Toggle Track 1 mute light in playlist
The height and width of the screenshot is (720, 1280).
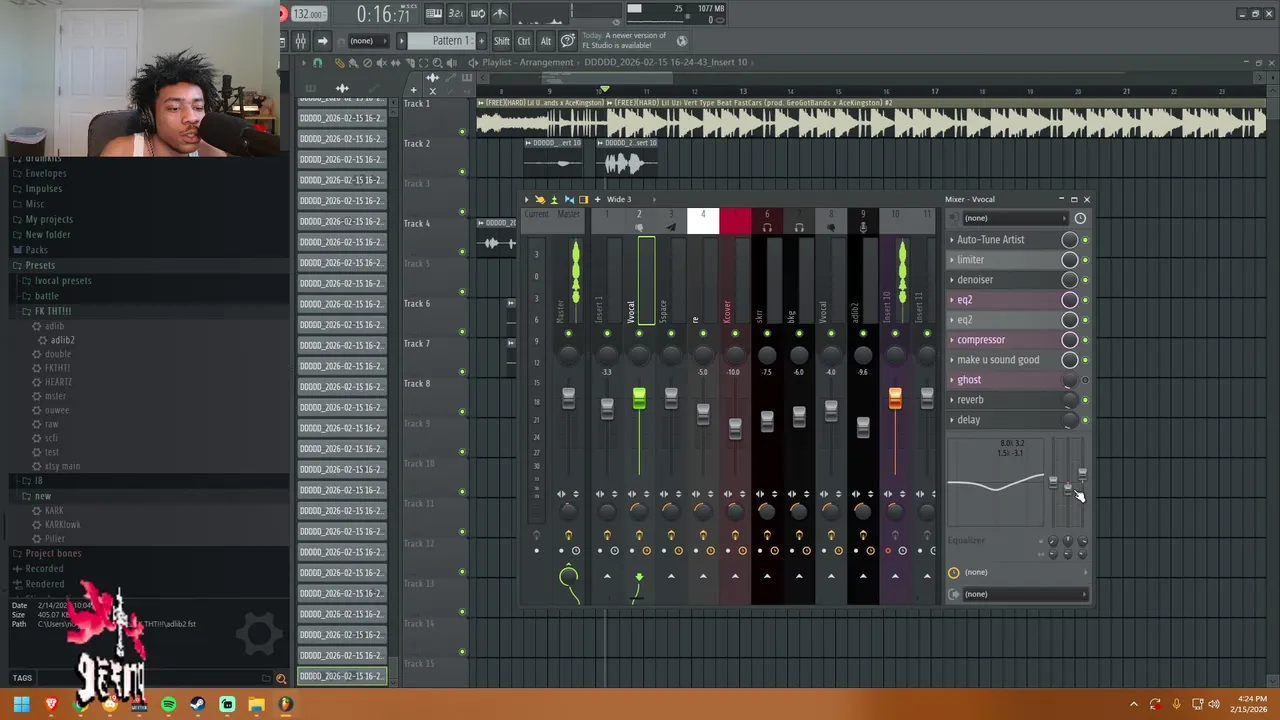click(462, 132)
